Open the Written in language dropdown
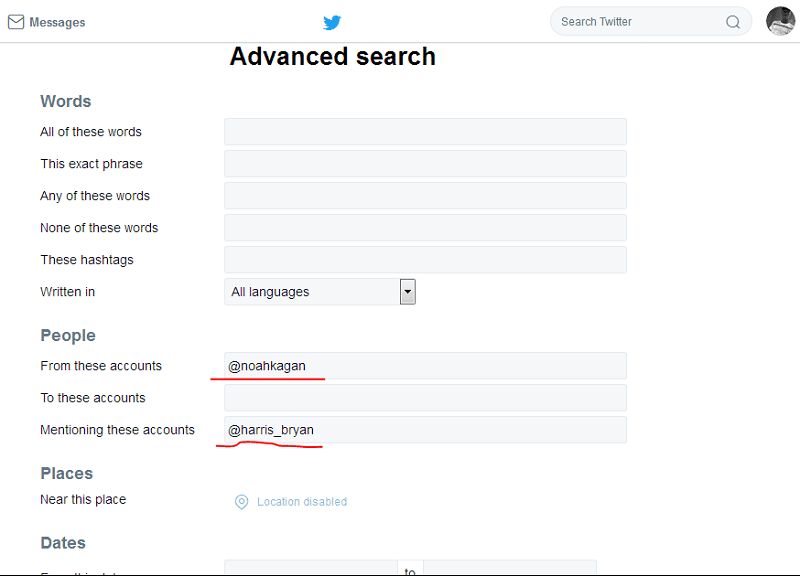 [x=320, y=292]
